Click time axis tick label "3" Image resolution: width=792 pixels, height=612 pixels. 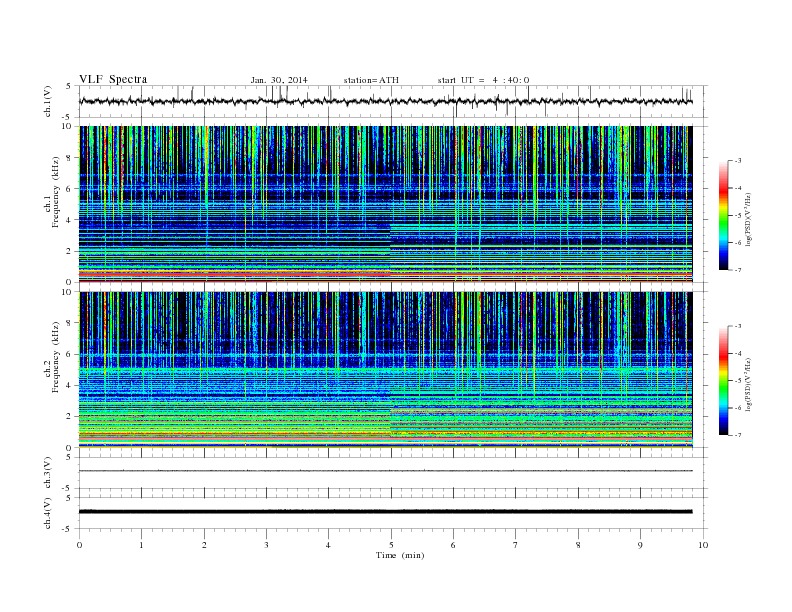click(x=266, y=545)
